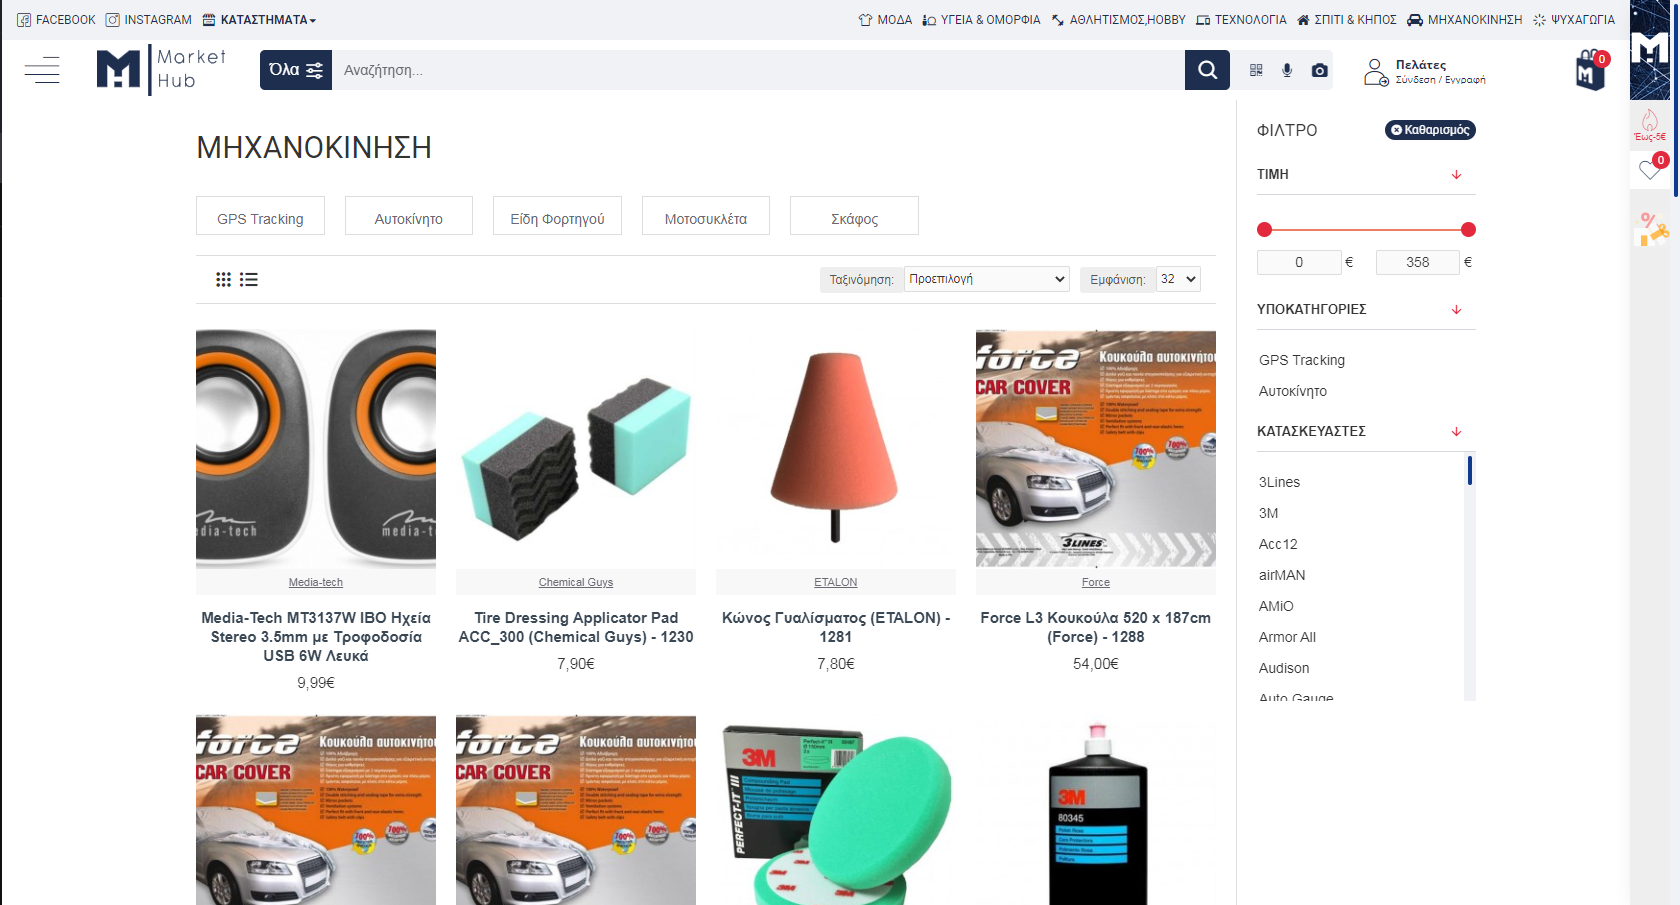1680x905 pixels.
Task: Switch to grid view
Action: [223, 280]
